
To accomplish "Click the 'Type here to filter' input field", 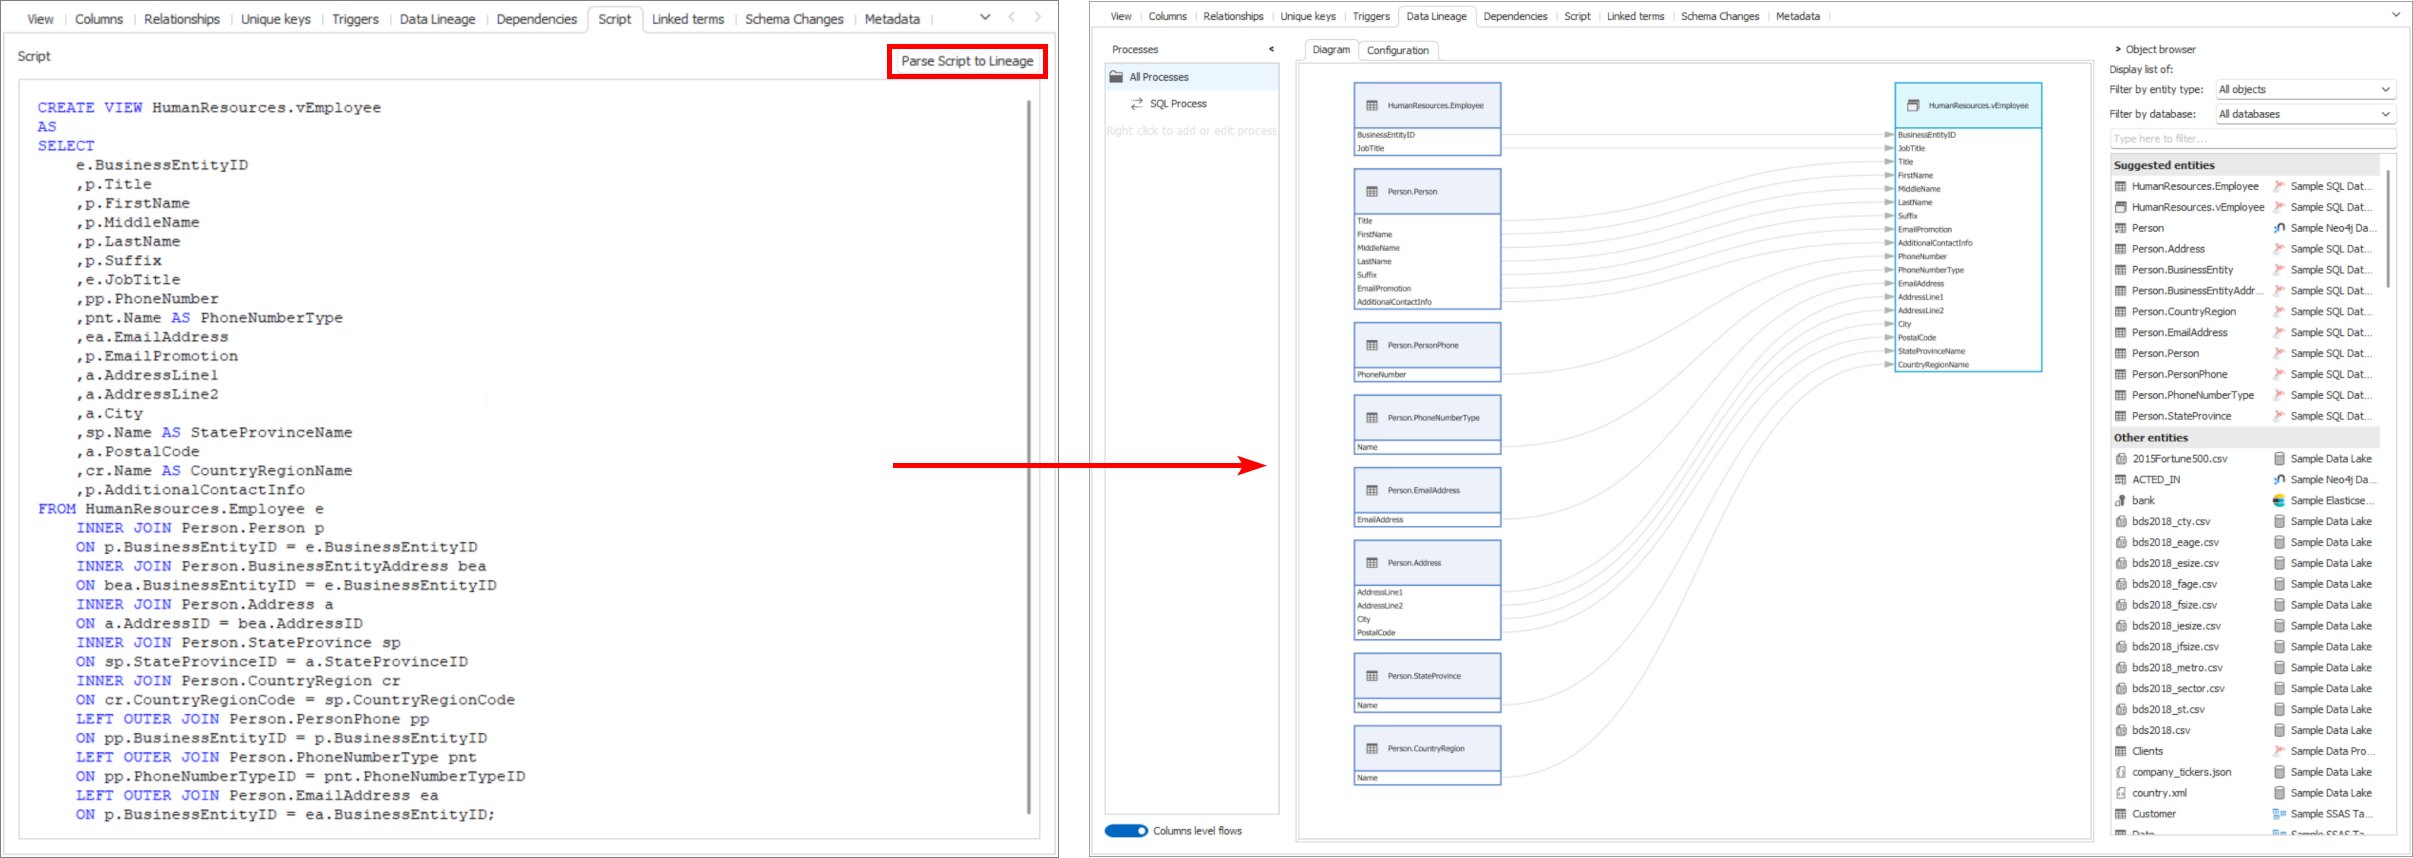I will 2250,139.
